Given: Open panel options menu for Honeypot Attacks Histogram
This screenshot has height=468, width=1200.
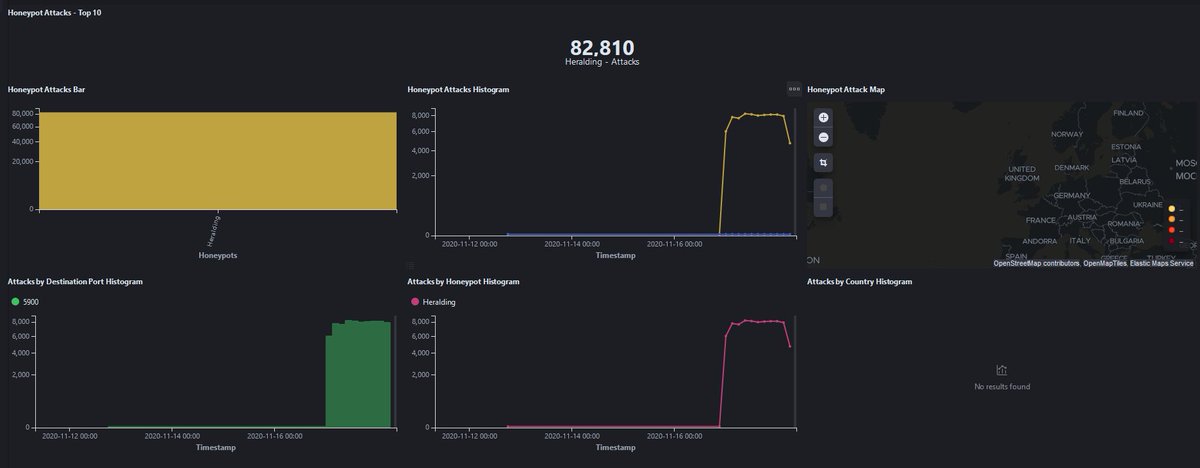Looking at the screenshot, I should (794, 89).
